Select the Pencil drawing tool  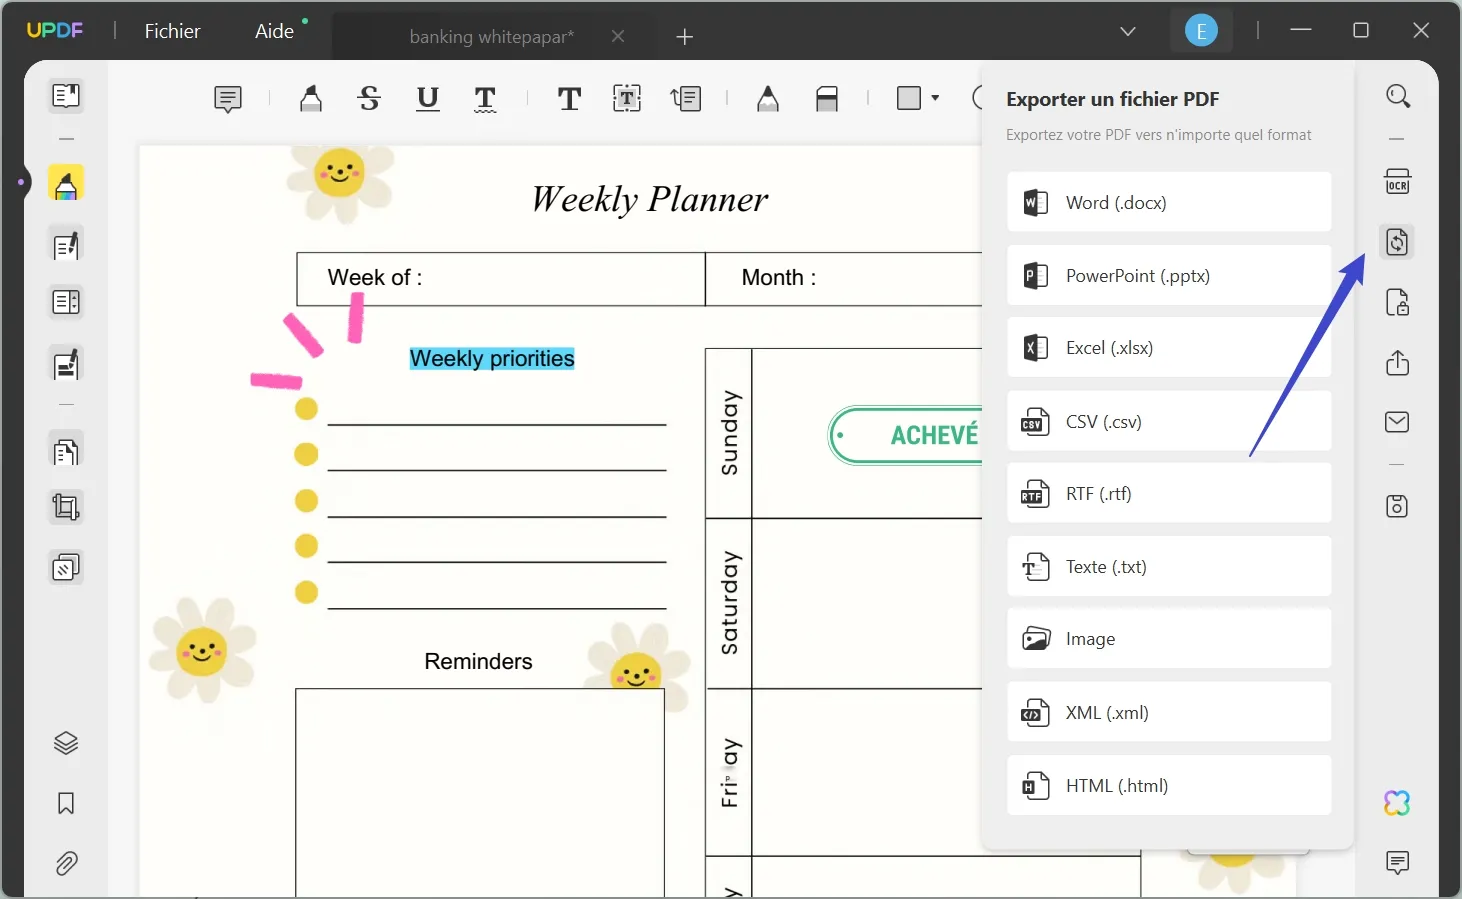coord(767,98)
